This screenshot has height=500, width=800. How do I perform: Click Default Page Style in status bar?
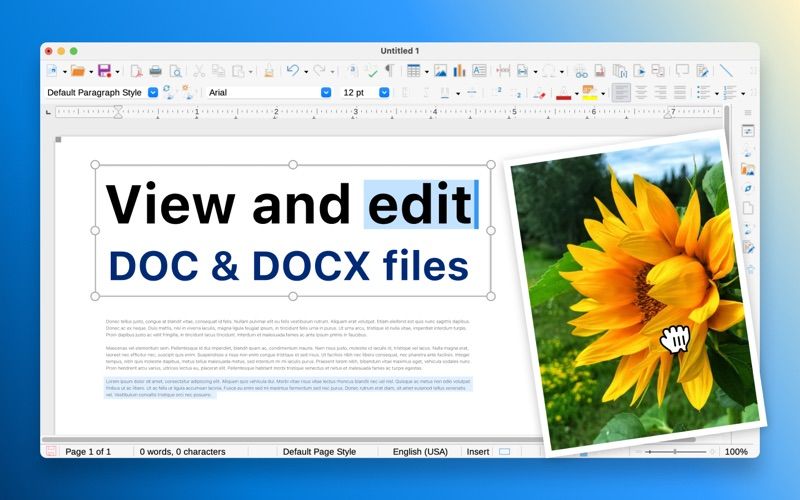pyautogui.click(x=319, y=452)
